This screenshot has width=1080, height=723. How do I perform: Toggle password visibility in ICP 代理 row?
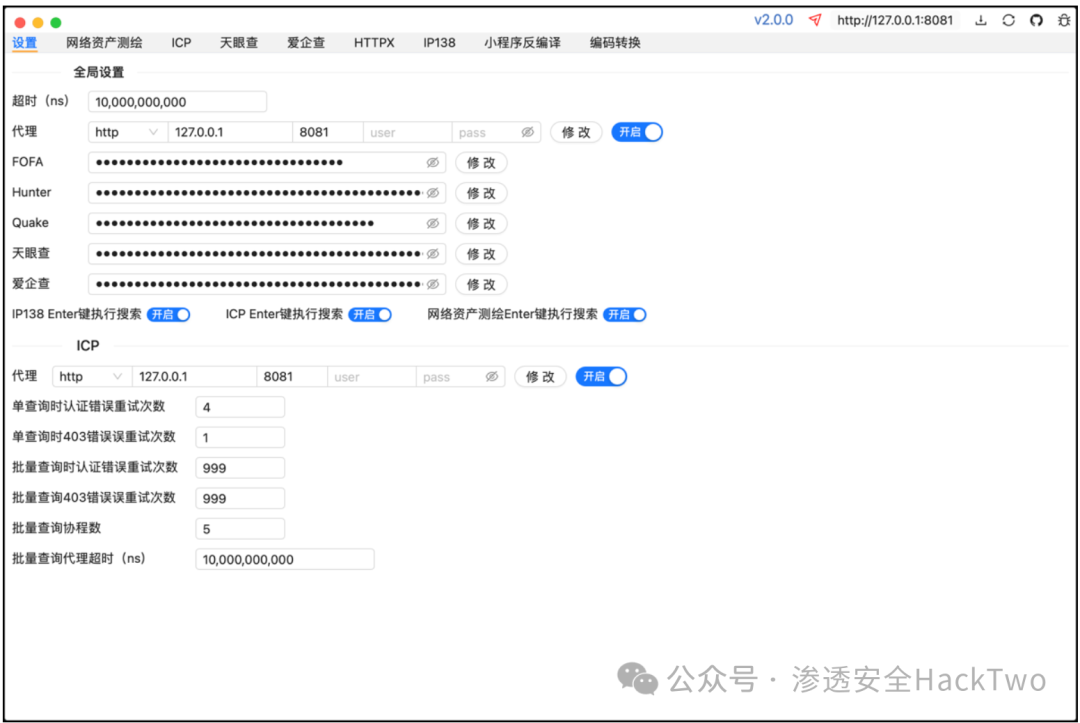click(x=492, y=377)
